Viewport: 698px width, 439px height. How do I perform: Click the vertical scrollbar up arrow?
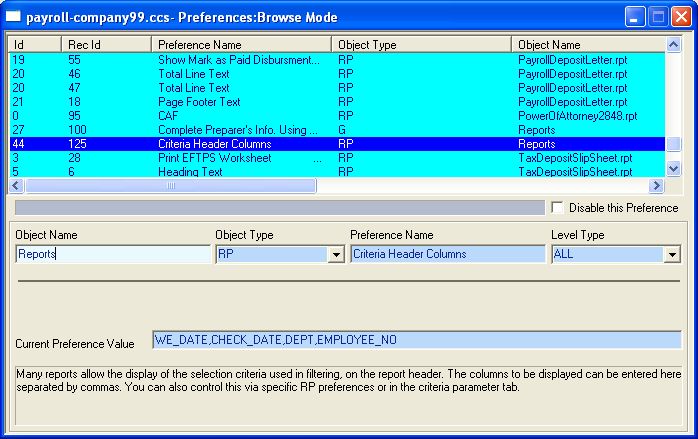pos(674,45)
